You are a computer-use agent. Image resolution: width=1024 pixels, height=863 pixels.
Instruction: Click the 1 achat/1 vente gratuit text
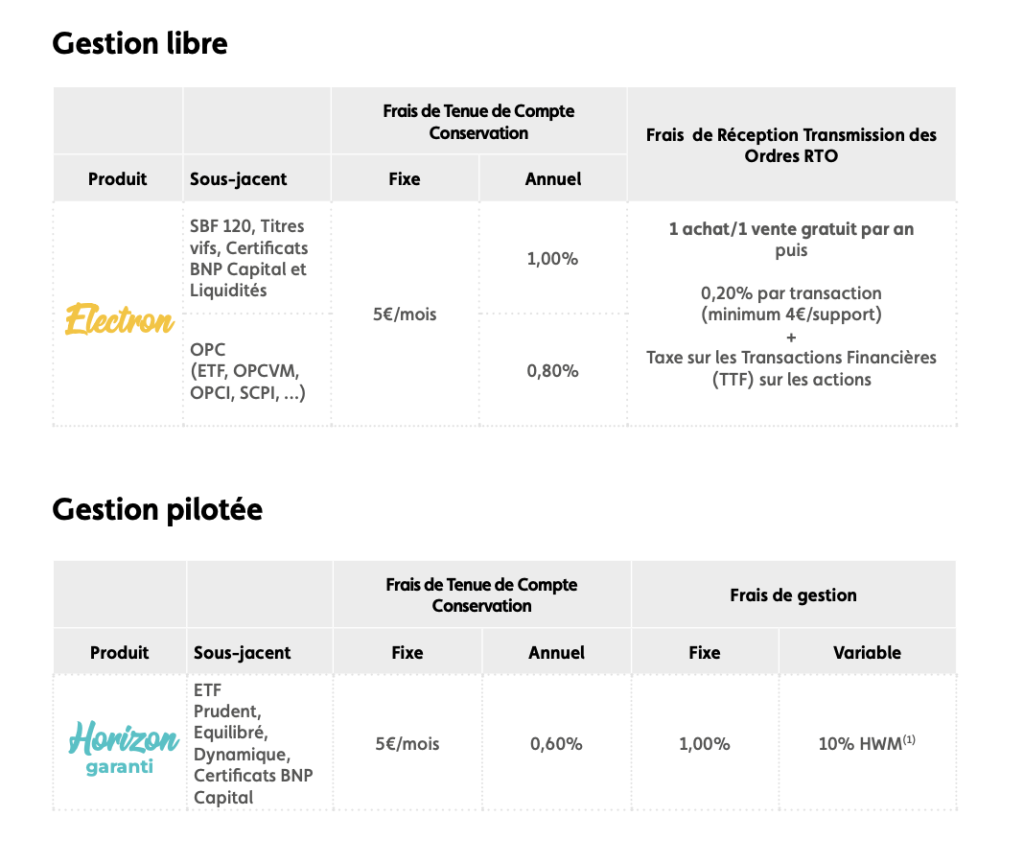pyautogui.click(x=791, y=229)
